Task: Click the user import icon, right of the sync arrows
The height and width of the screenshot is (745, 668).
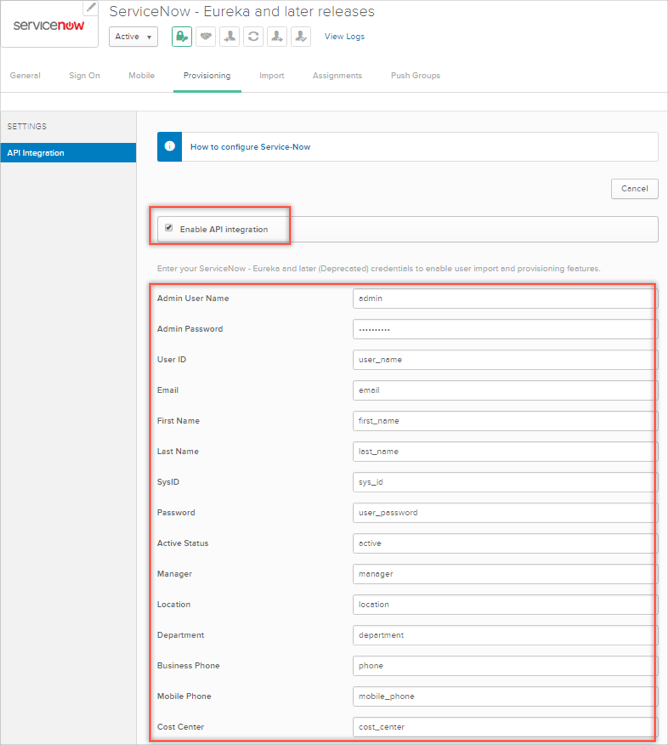Action: [277, 36]
